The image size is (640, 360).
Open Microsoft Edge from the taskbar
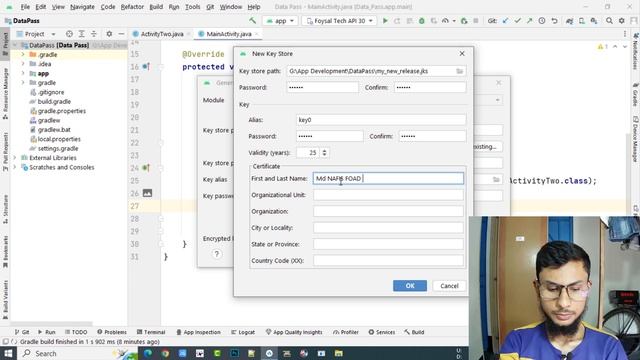[148, 353]
